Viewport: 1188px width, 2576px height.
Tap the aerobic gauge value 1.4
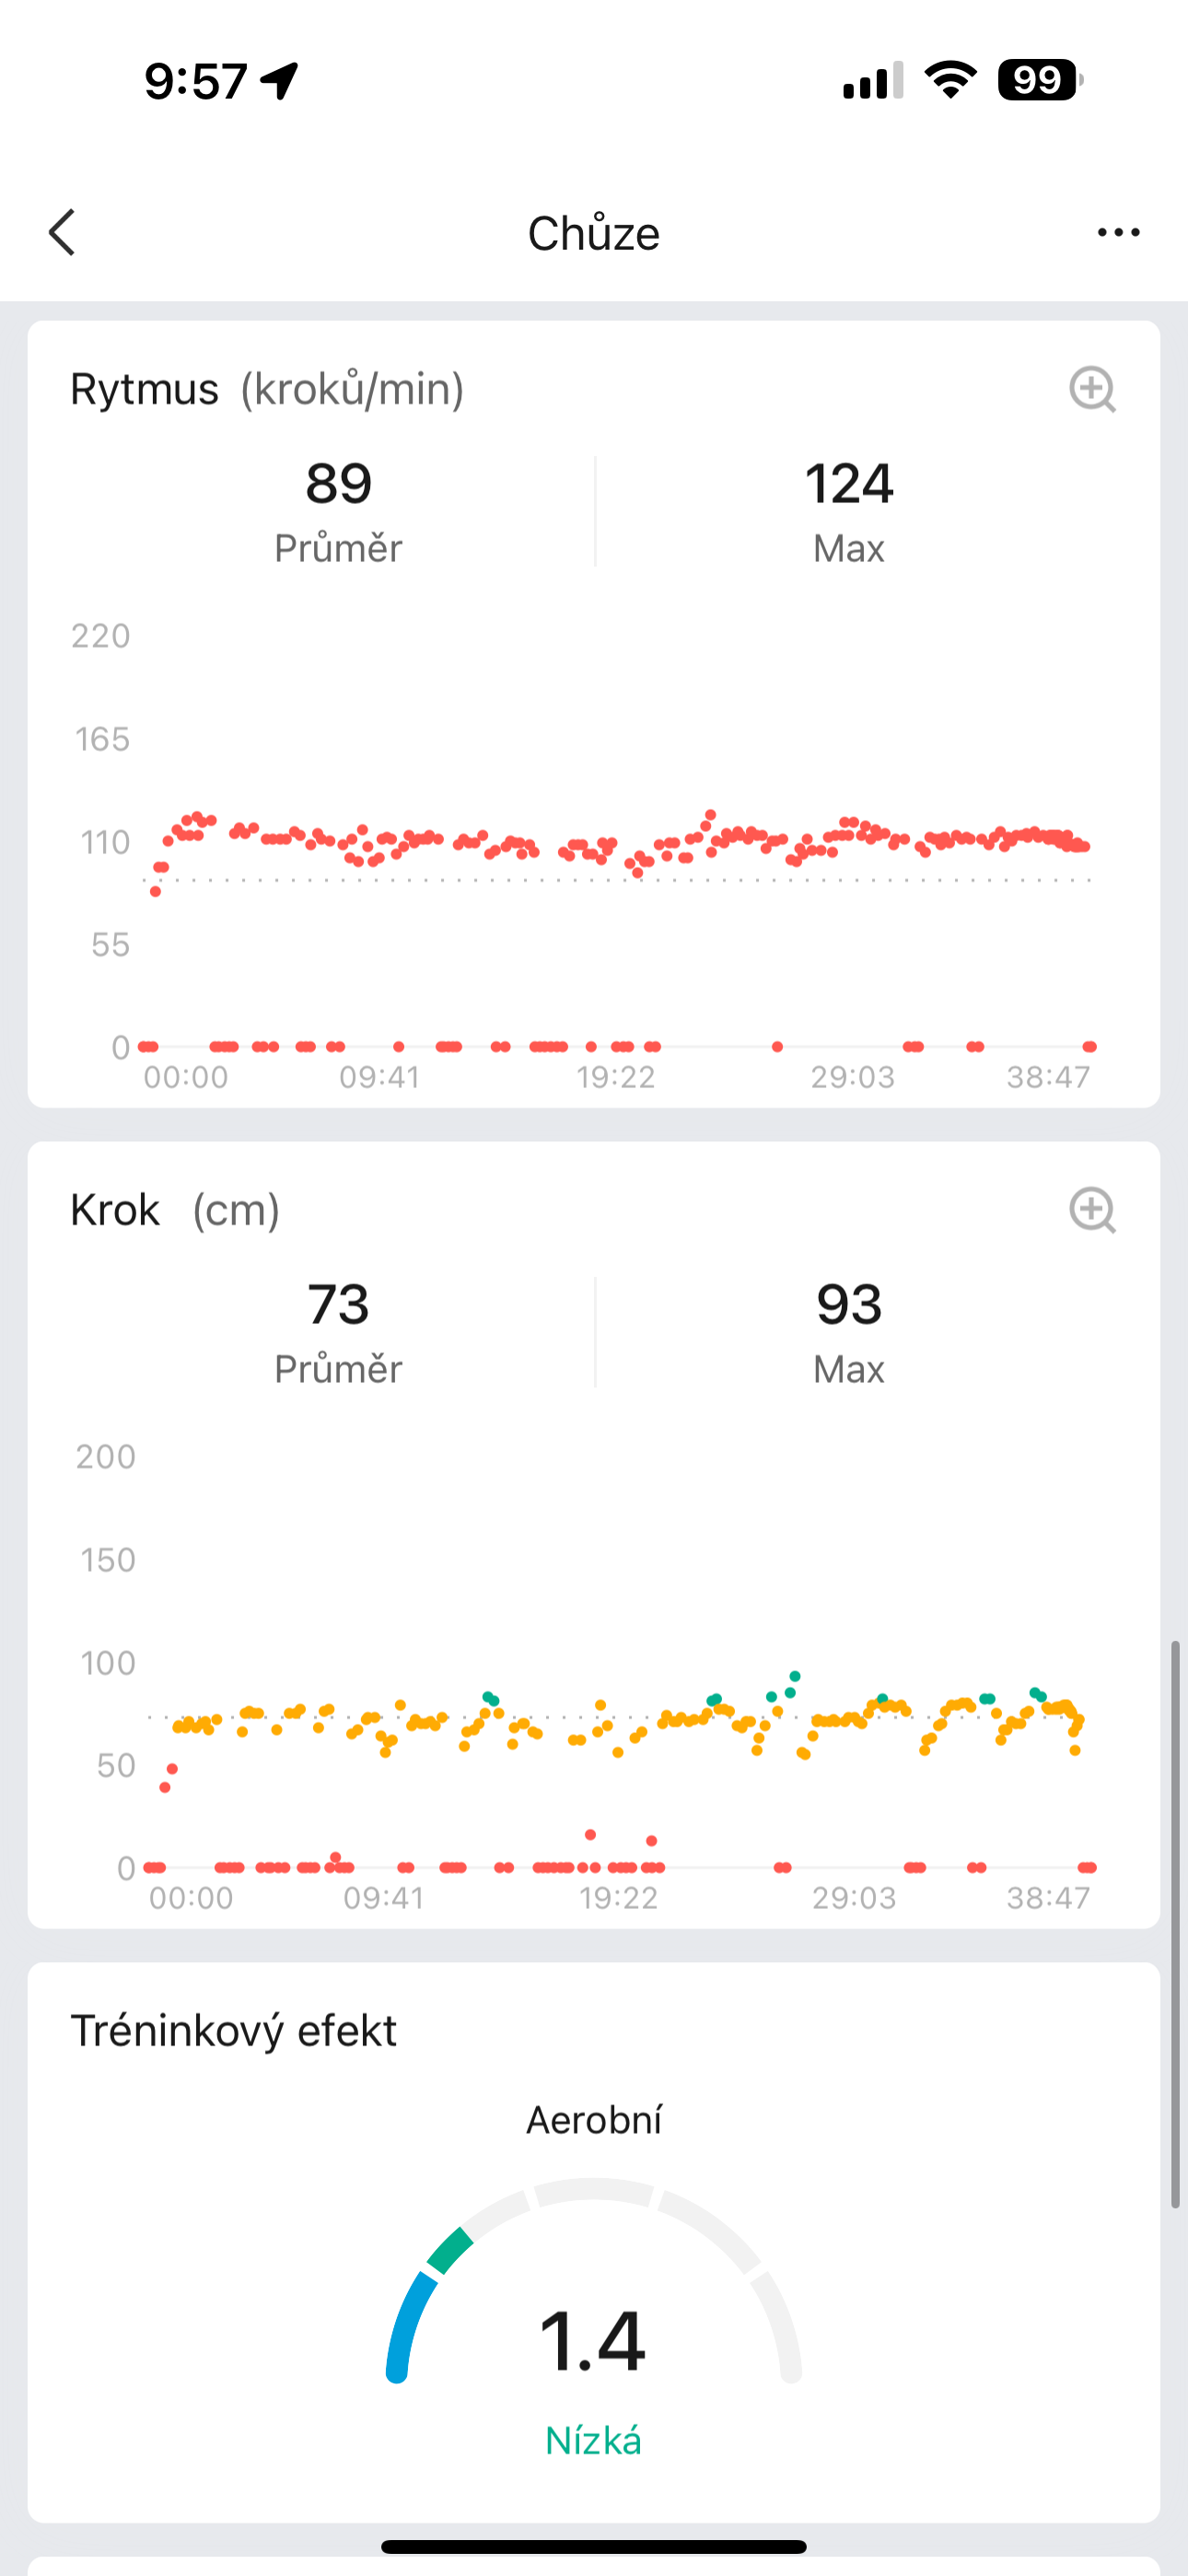[593, 2342]
